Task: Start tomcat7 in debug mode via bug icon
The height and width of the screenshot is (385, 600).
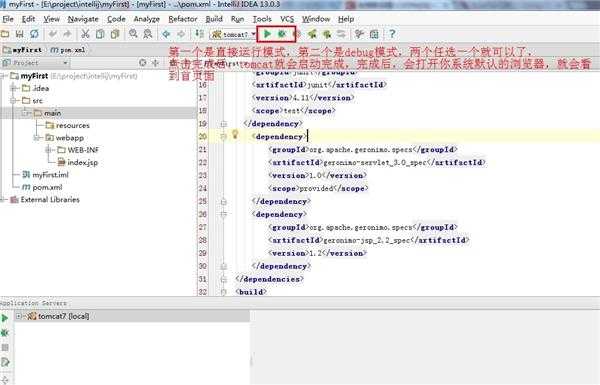Action: 282,34
